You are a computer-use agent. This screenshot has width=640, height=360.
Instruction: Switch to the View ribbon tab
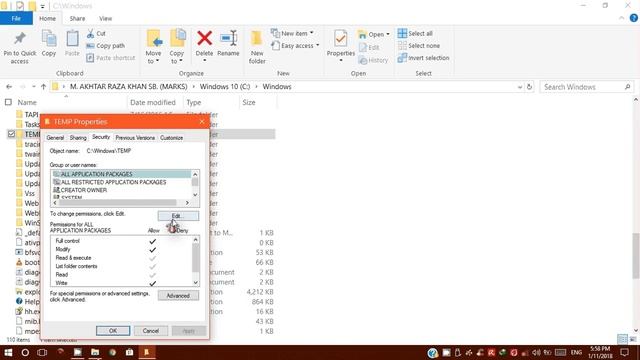click(x=105, y=18)
